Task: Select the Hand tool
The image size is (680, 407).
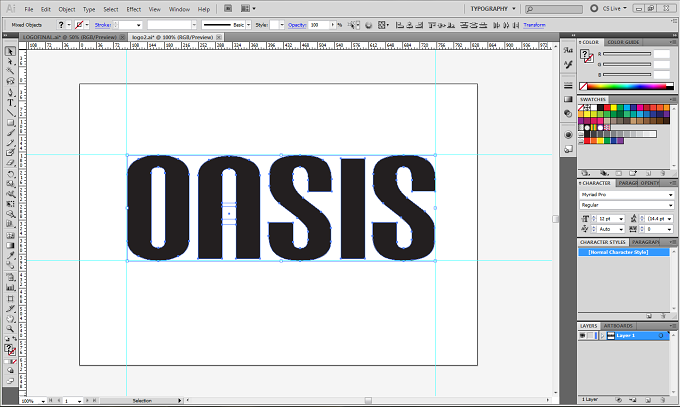Action: [x=10, y=319]
